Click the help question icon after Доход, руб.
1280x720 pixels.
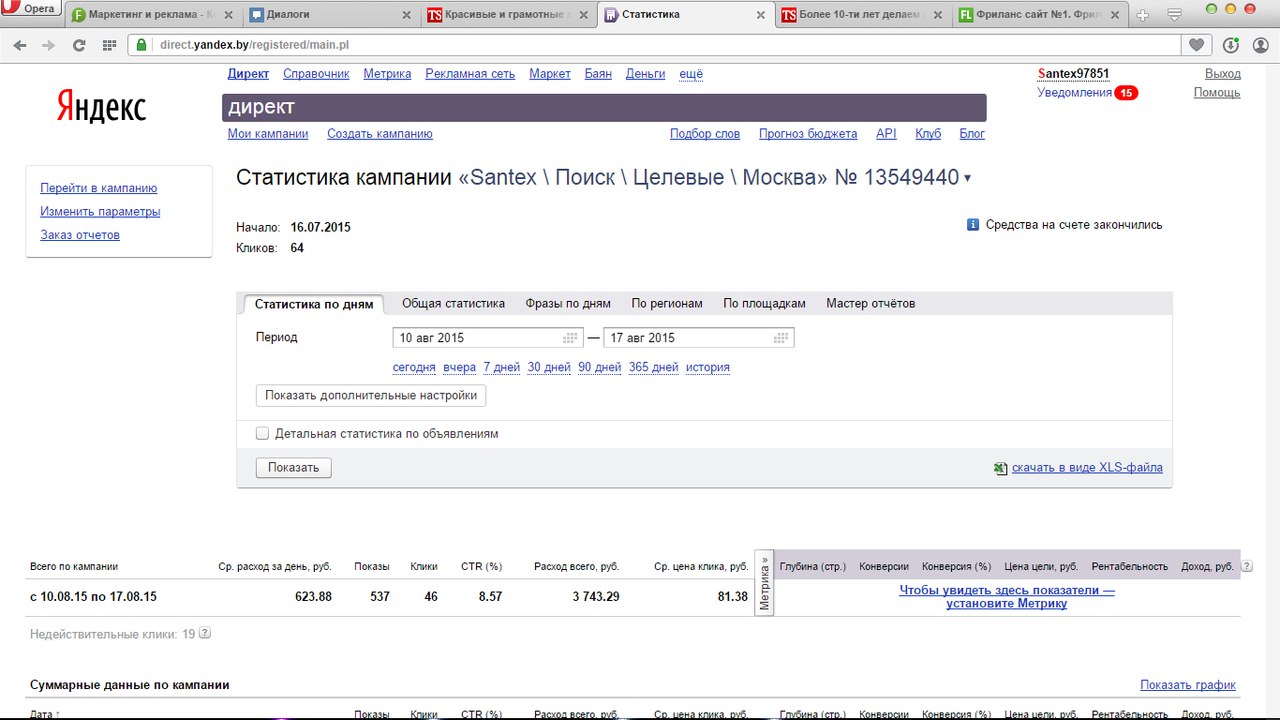1246,566
